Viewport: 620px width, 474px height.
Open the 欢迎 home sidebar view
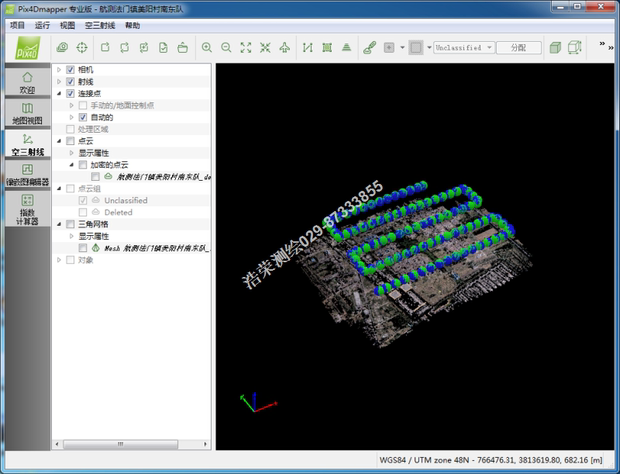click(x=27, y=83)
